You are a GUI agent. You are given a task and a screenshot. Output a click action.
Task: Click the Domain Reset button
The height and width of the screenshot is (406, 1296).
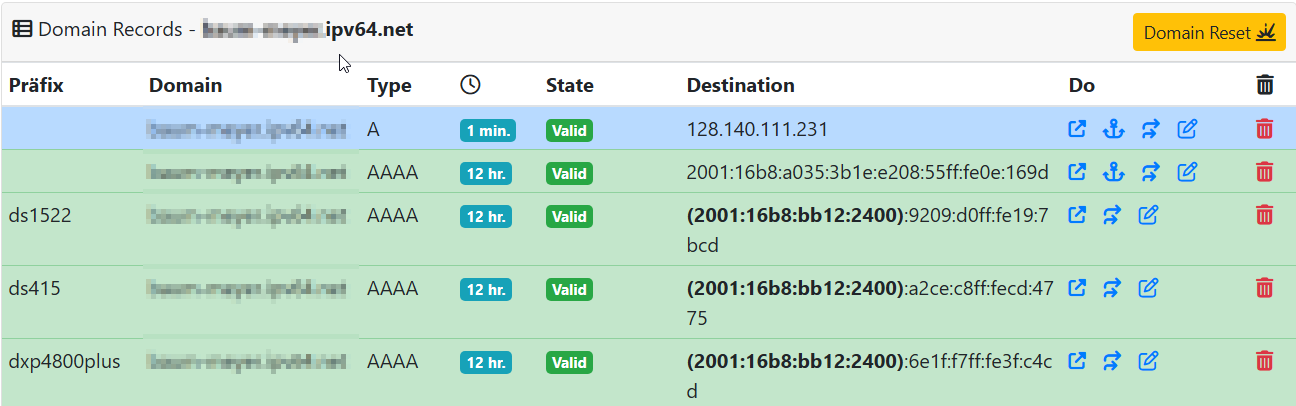click(x=1208, y=33)
